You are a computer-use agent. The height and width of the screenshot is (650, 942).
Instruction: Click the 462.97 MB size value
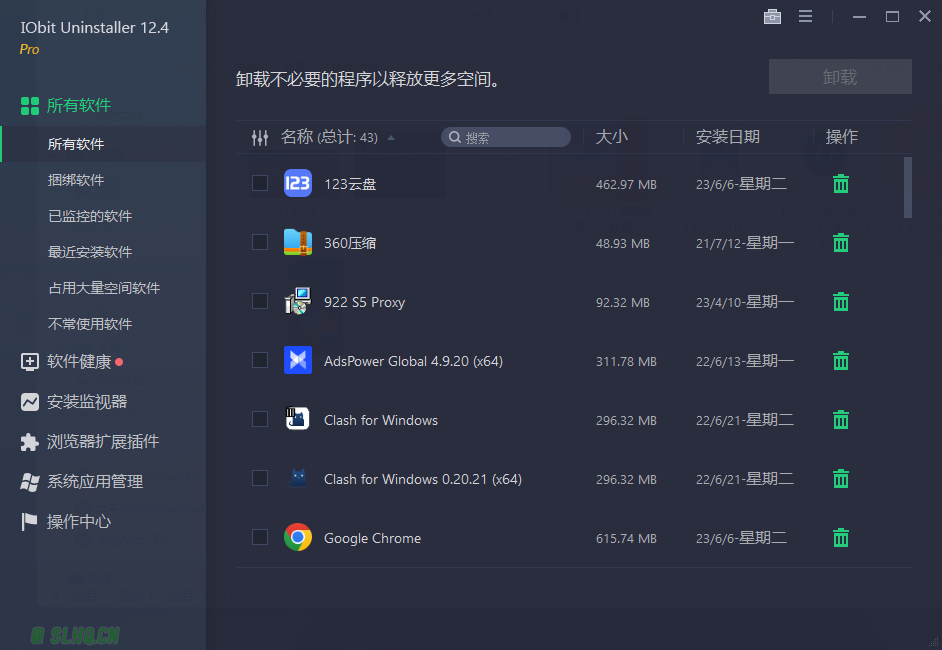(x=626, y=184)
